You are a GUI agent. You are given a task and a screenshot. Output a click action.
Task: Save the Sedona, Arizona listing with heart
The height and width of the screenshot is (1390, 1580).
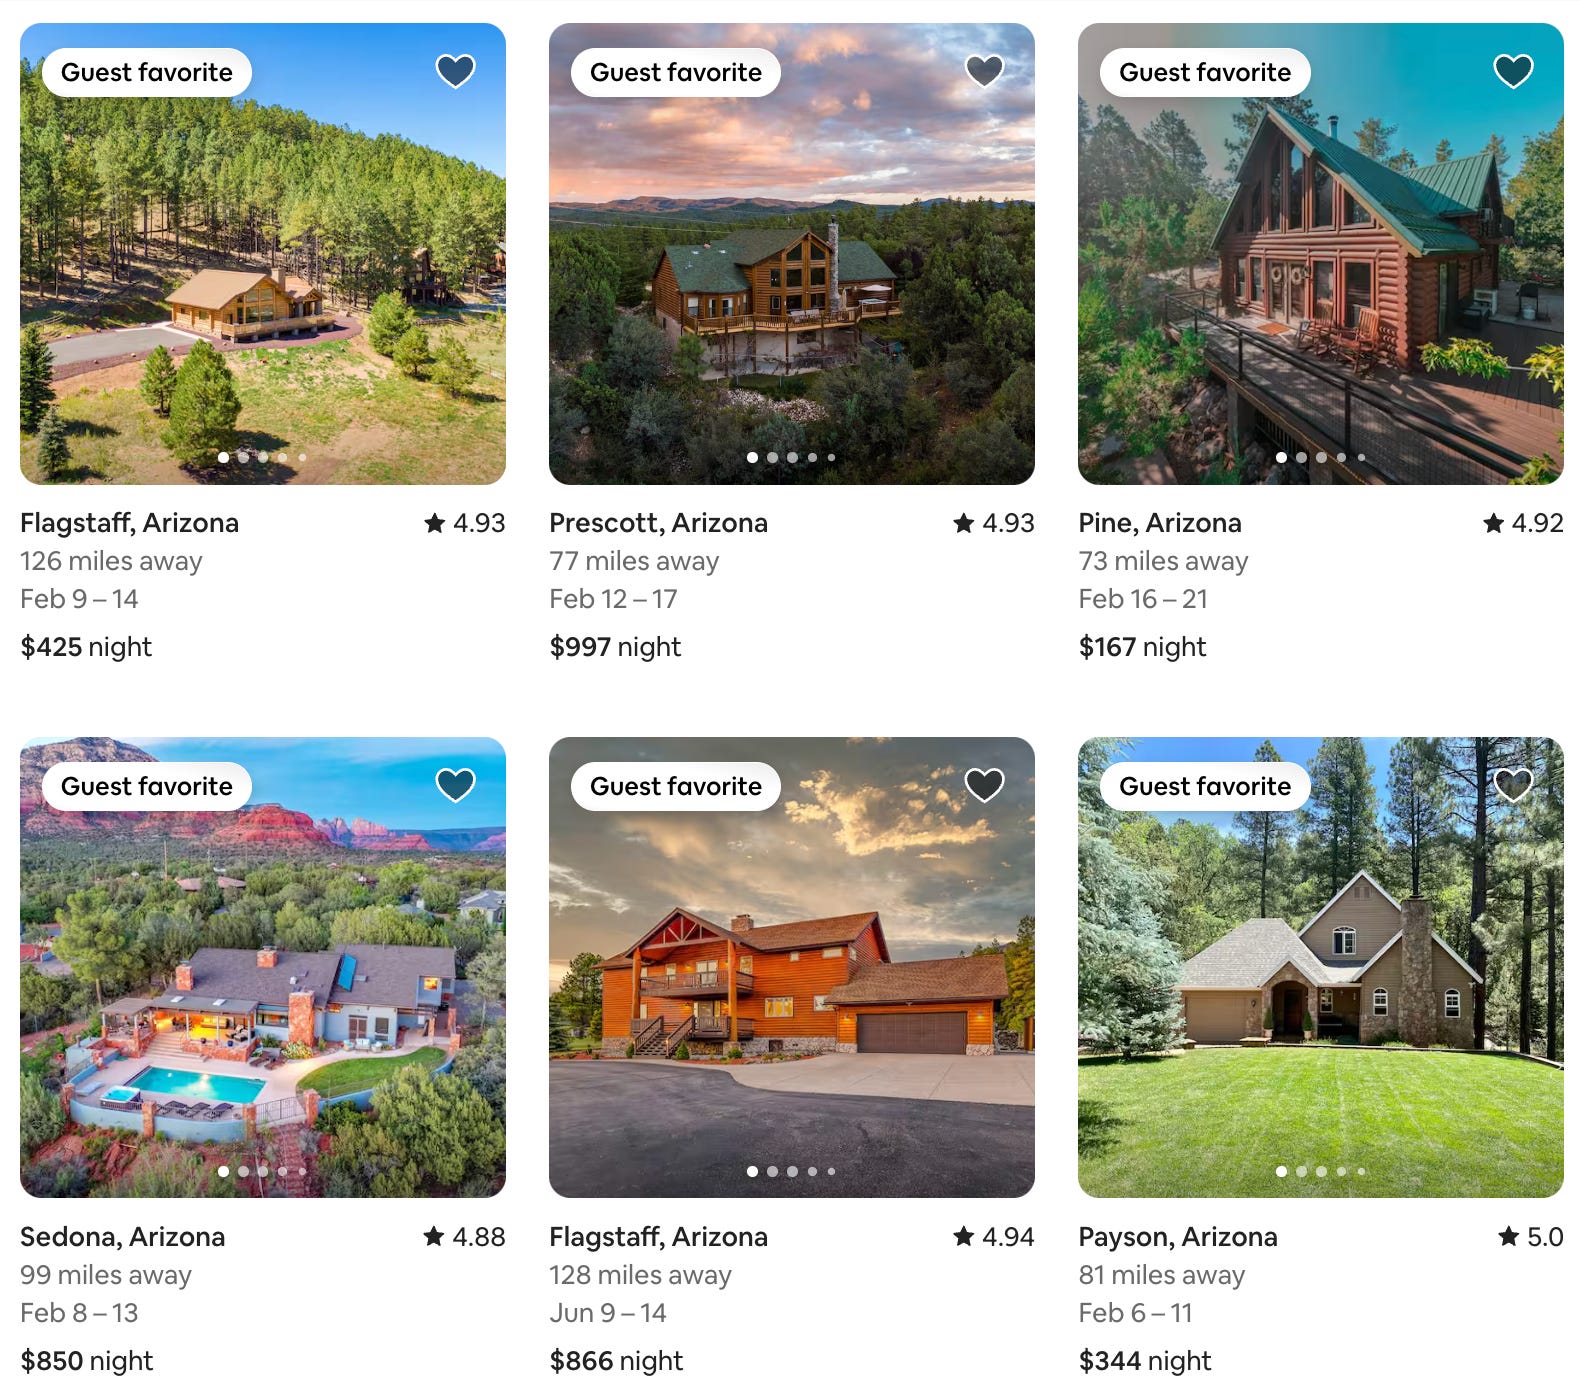pyautogui.click(x=455, y=785)
